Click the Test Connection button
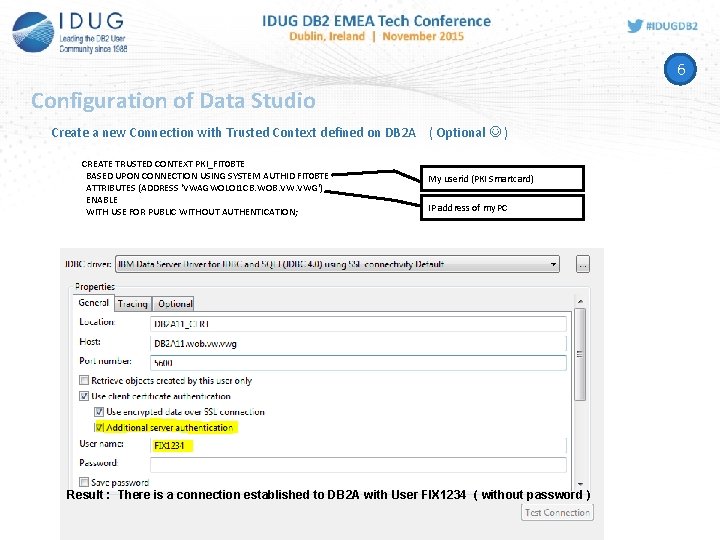 click(x=557, y=512)
